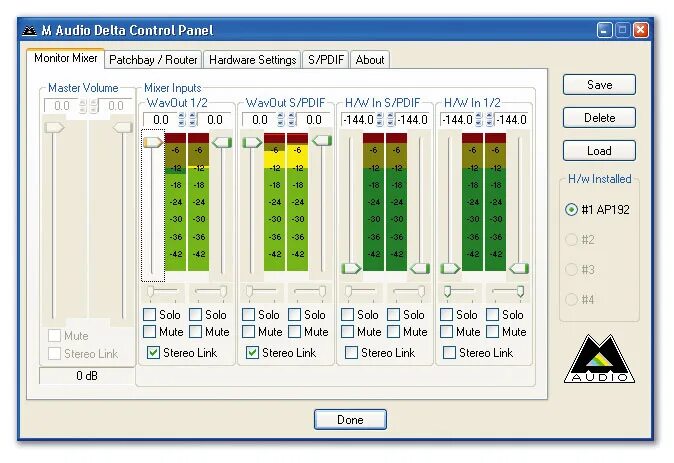Click WavOut 1/2 left level spinner arrows
Viewport: 674px width, 463px height.
point(182,120)
